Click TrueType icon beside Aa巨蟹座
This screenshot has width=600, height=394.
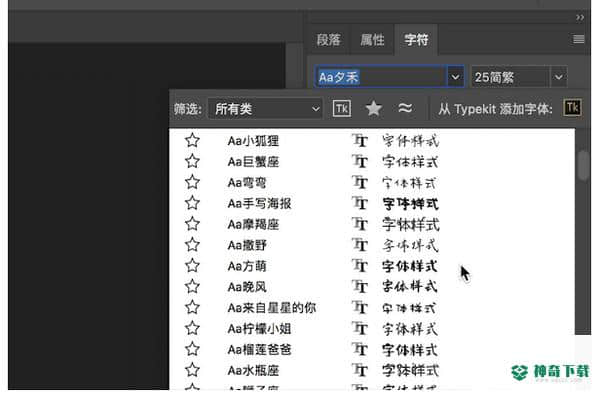pos(360,161)
